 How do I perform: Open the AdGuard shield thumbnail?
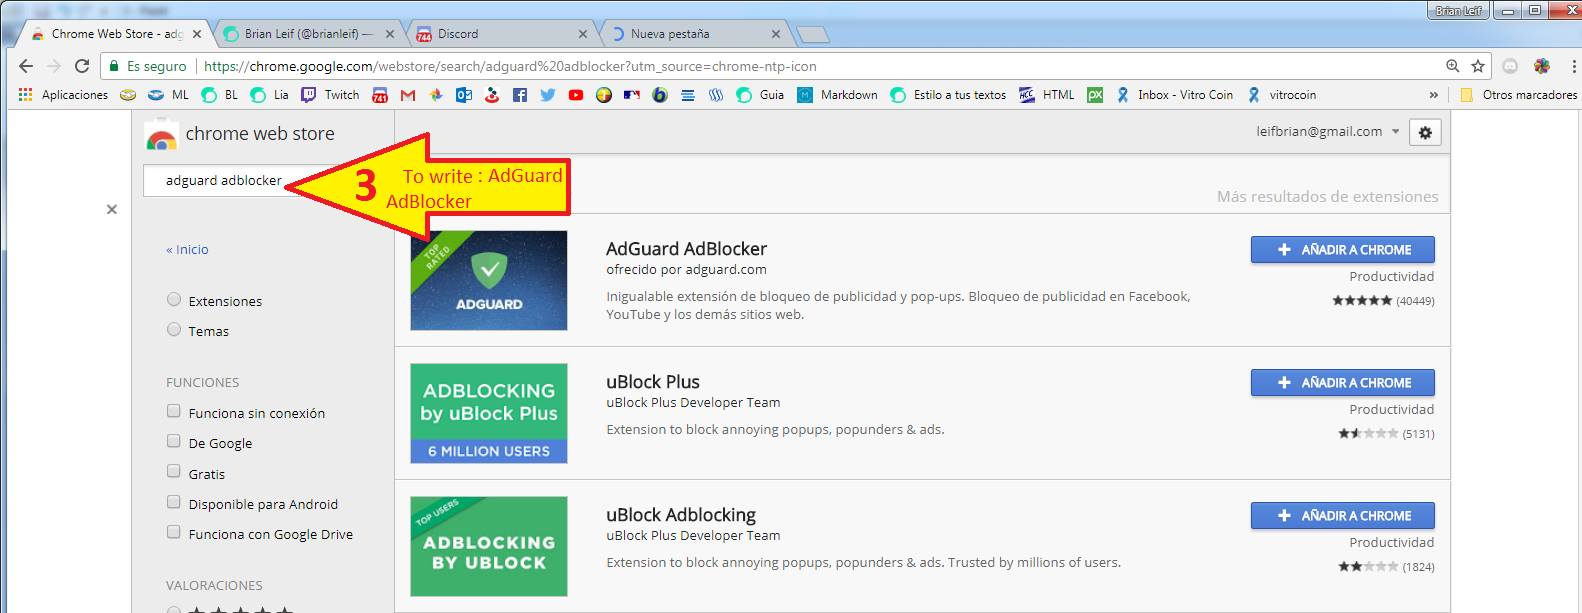tap(489, 280)
